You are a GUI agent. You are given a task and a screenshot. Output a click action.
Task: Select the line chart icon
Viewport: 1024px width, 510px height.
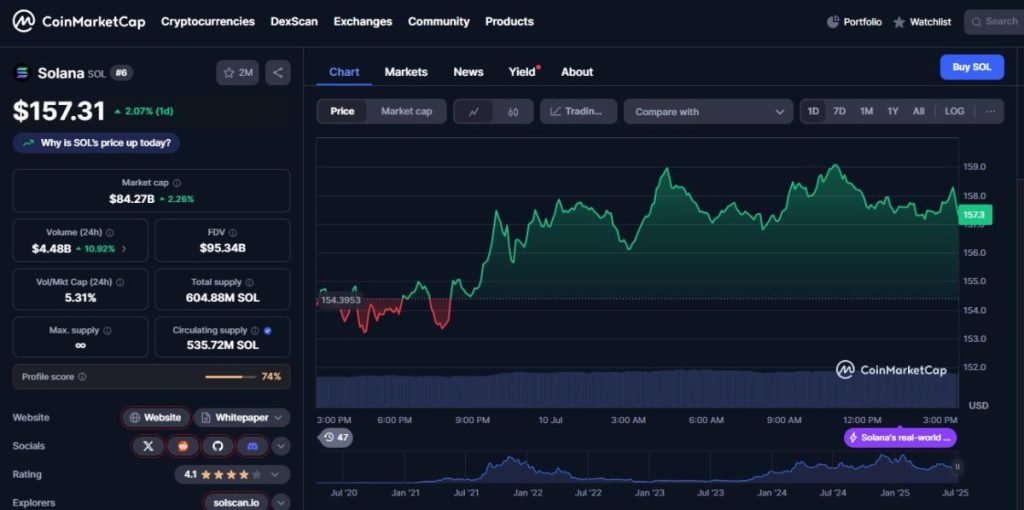coord(474,111)
